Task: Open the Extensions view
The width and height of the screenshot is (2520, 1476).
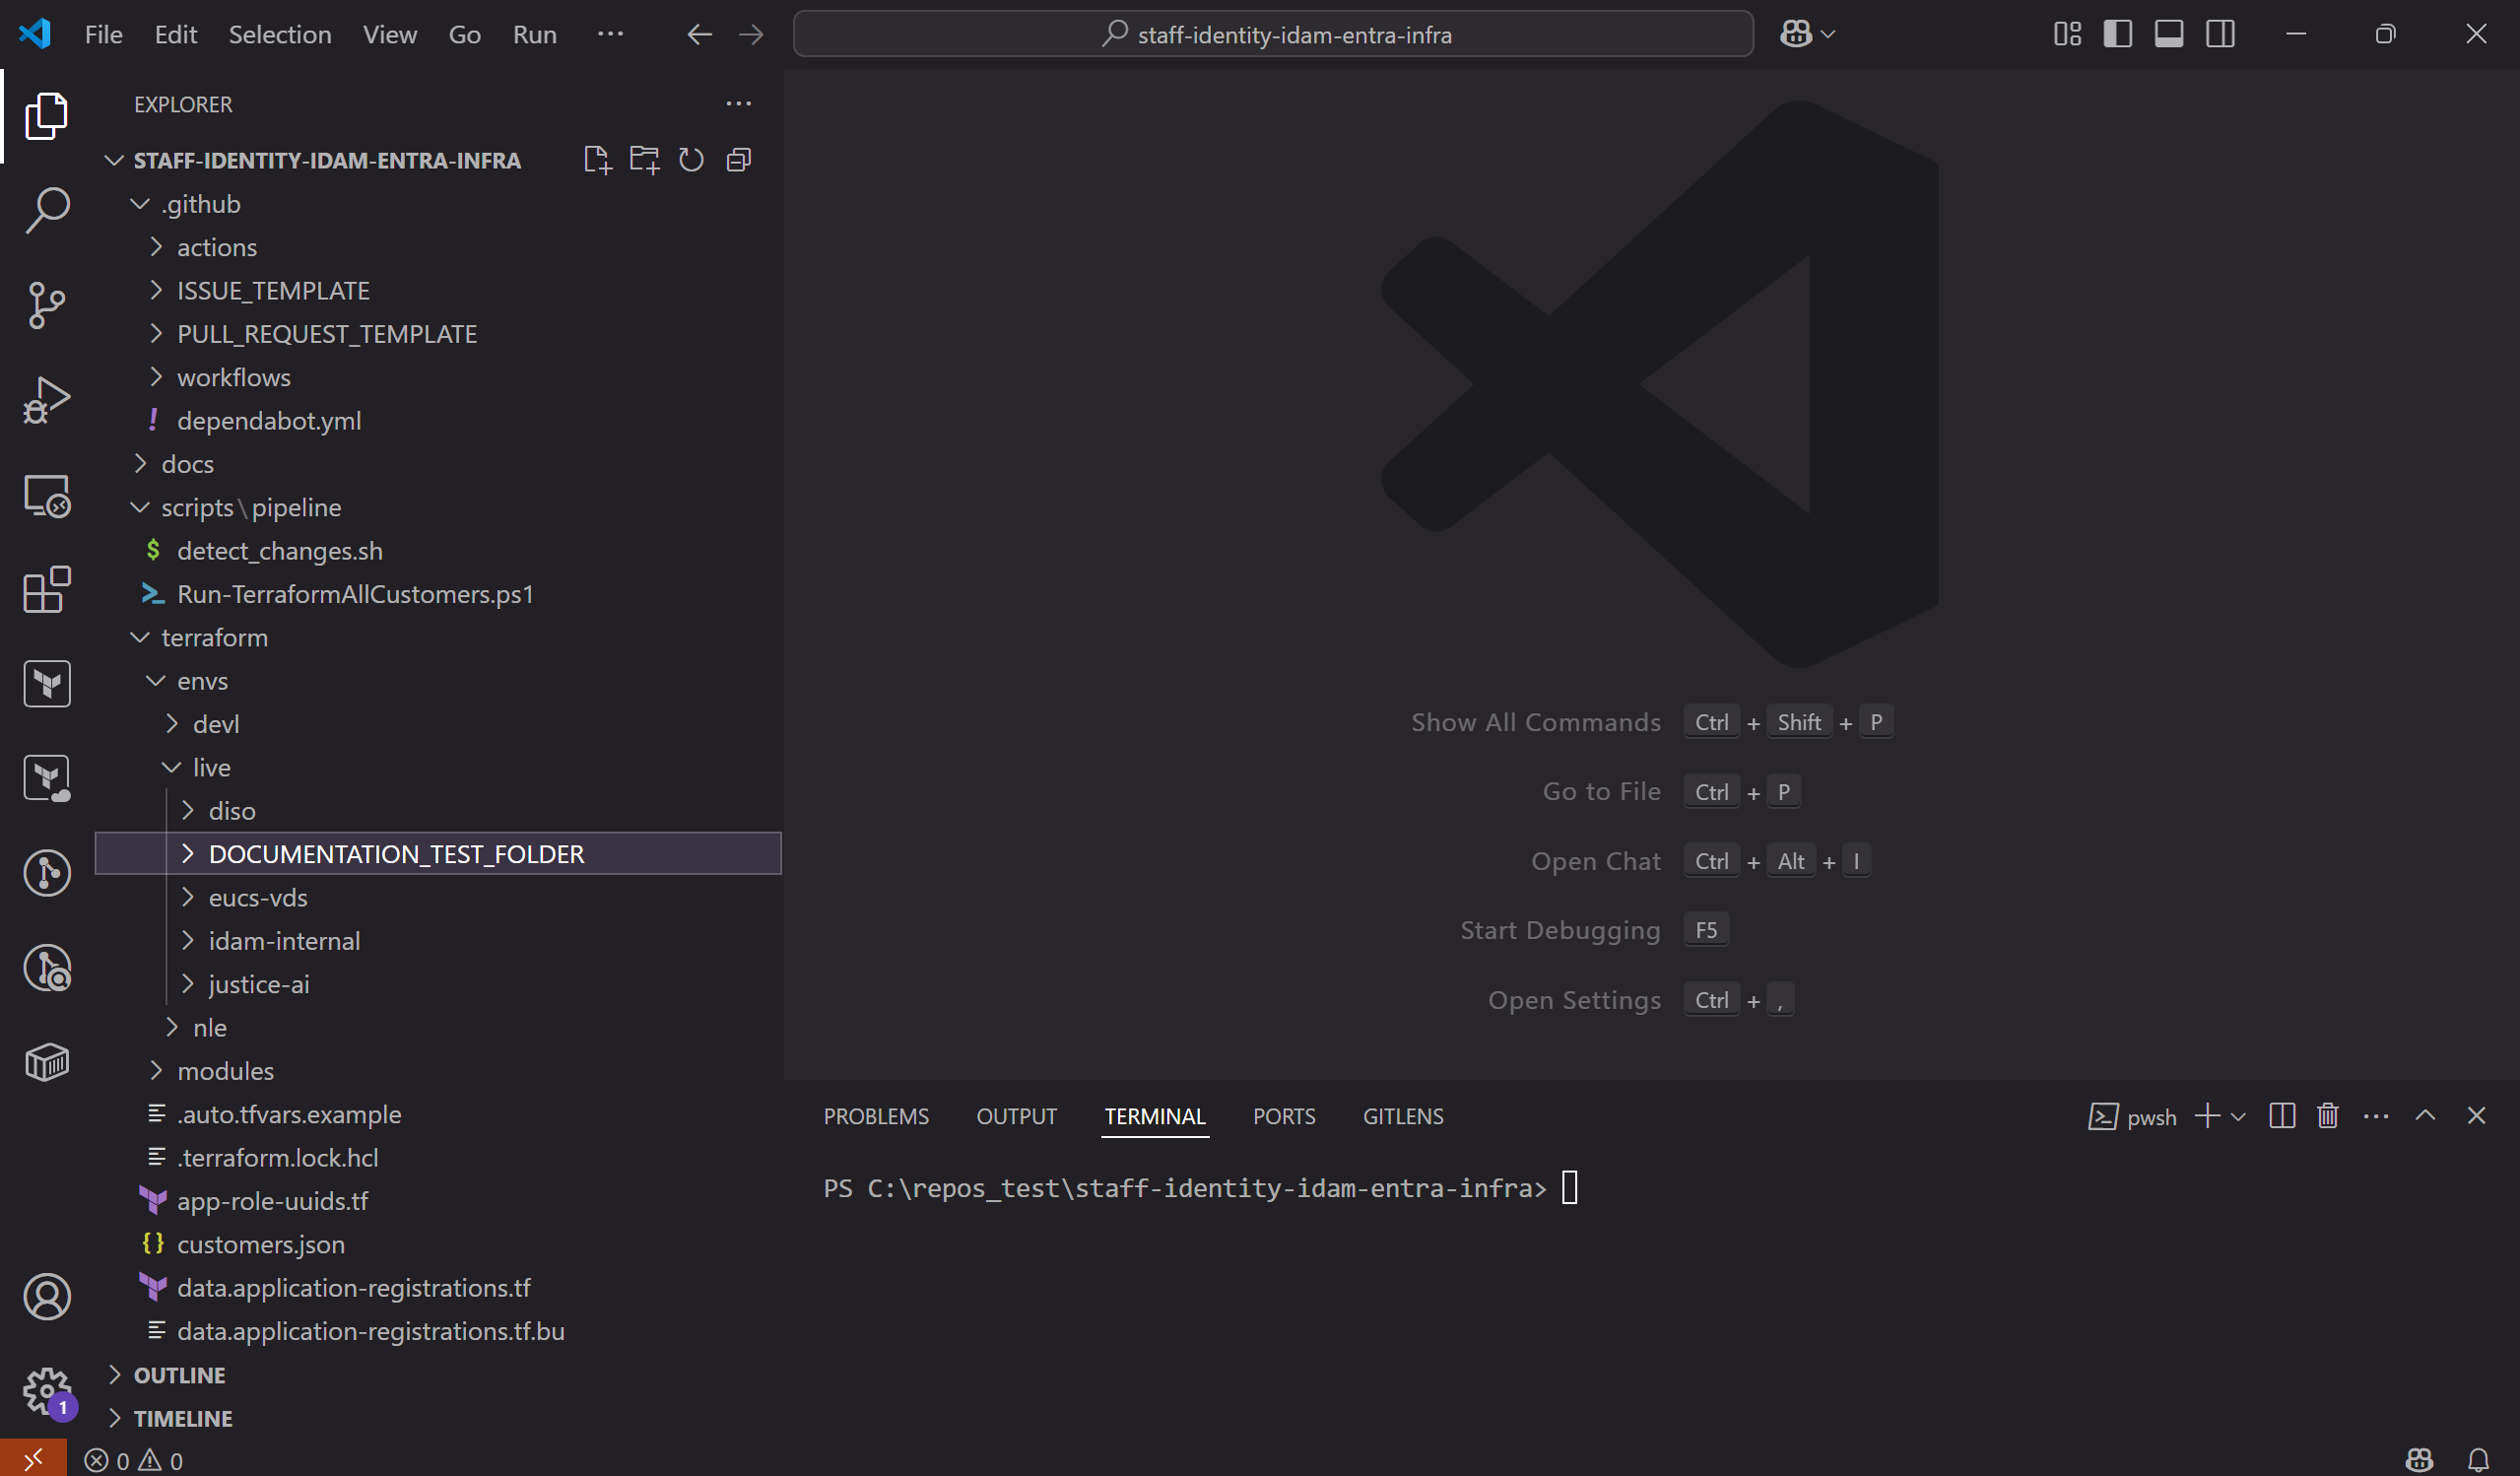Action: tap(46, 590)
